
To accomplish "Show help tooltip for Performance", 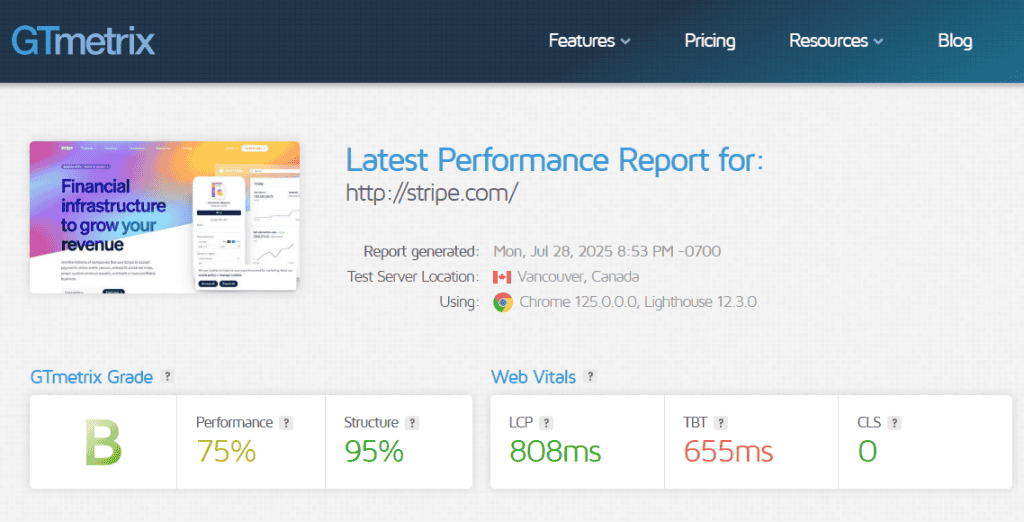I will [286, 423].
